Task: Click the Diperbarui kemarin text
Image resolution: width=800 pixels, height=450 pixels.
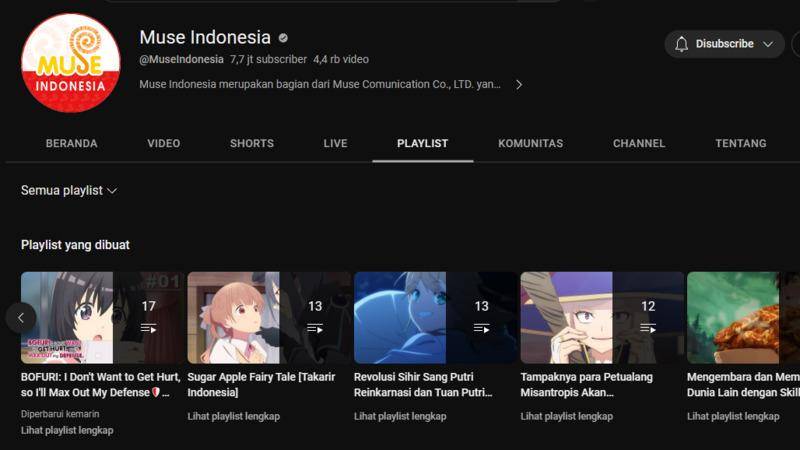Action: point(60,414)
